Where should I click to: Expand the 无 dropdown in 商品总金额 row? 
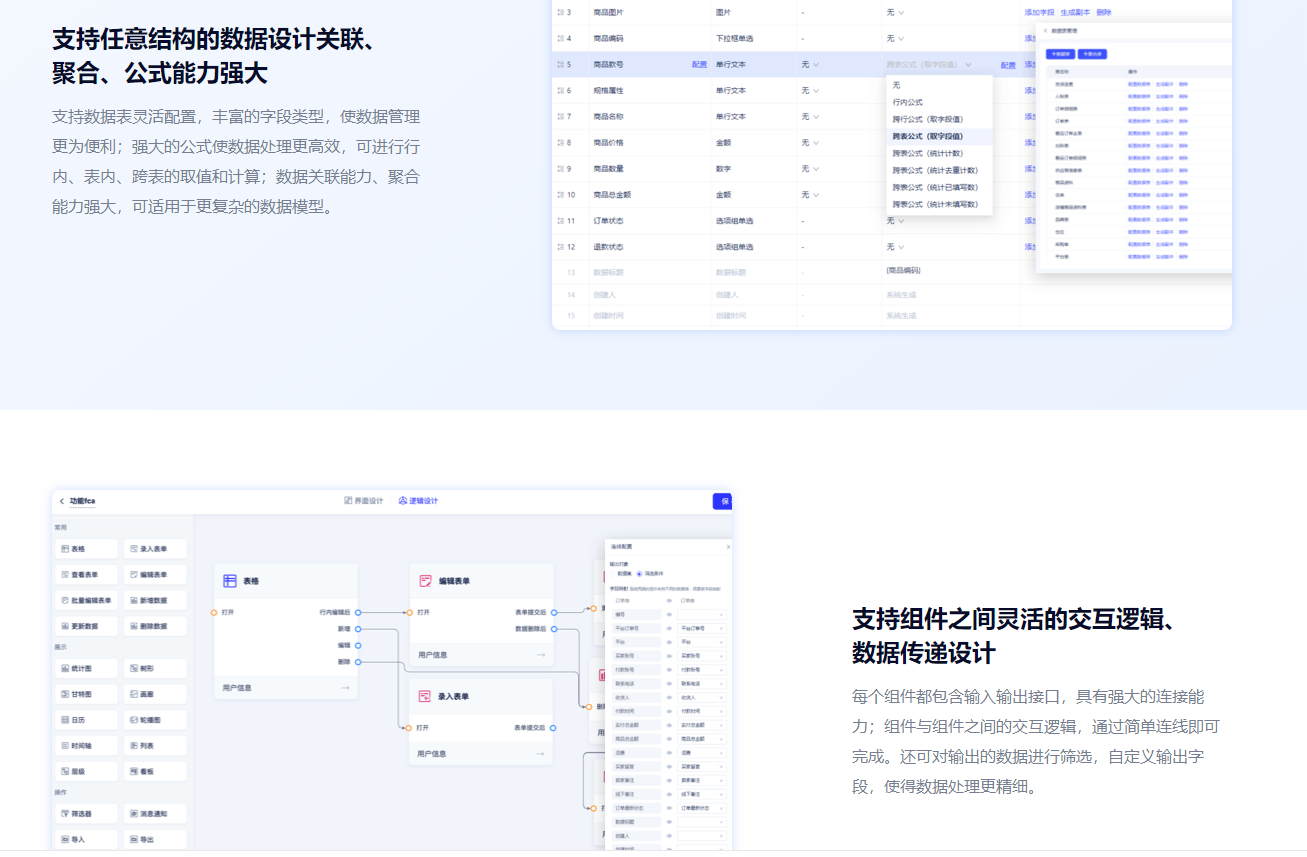pyautogui.click(x=810, y=194)
